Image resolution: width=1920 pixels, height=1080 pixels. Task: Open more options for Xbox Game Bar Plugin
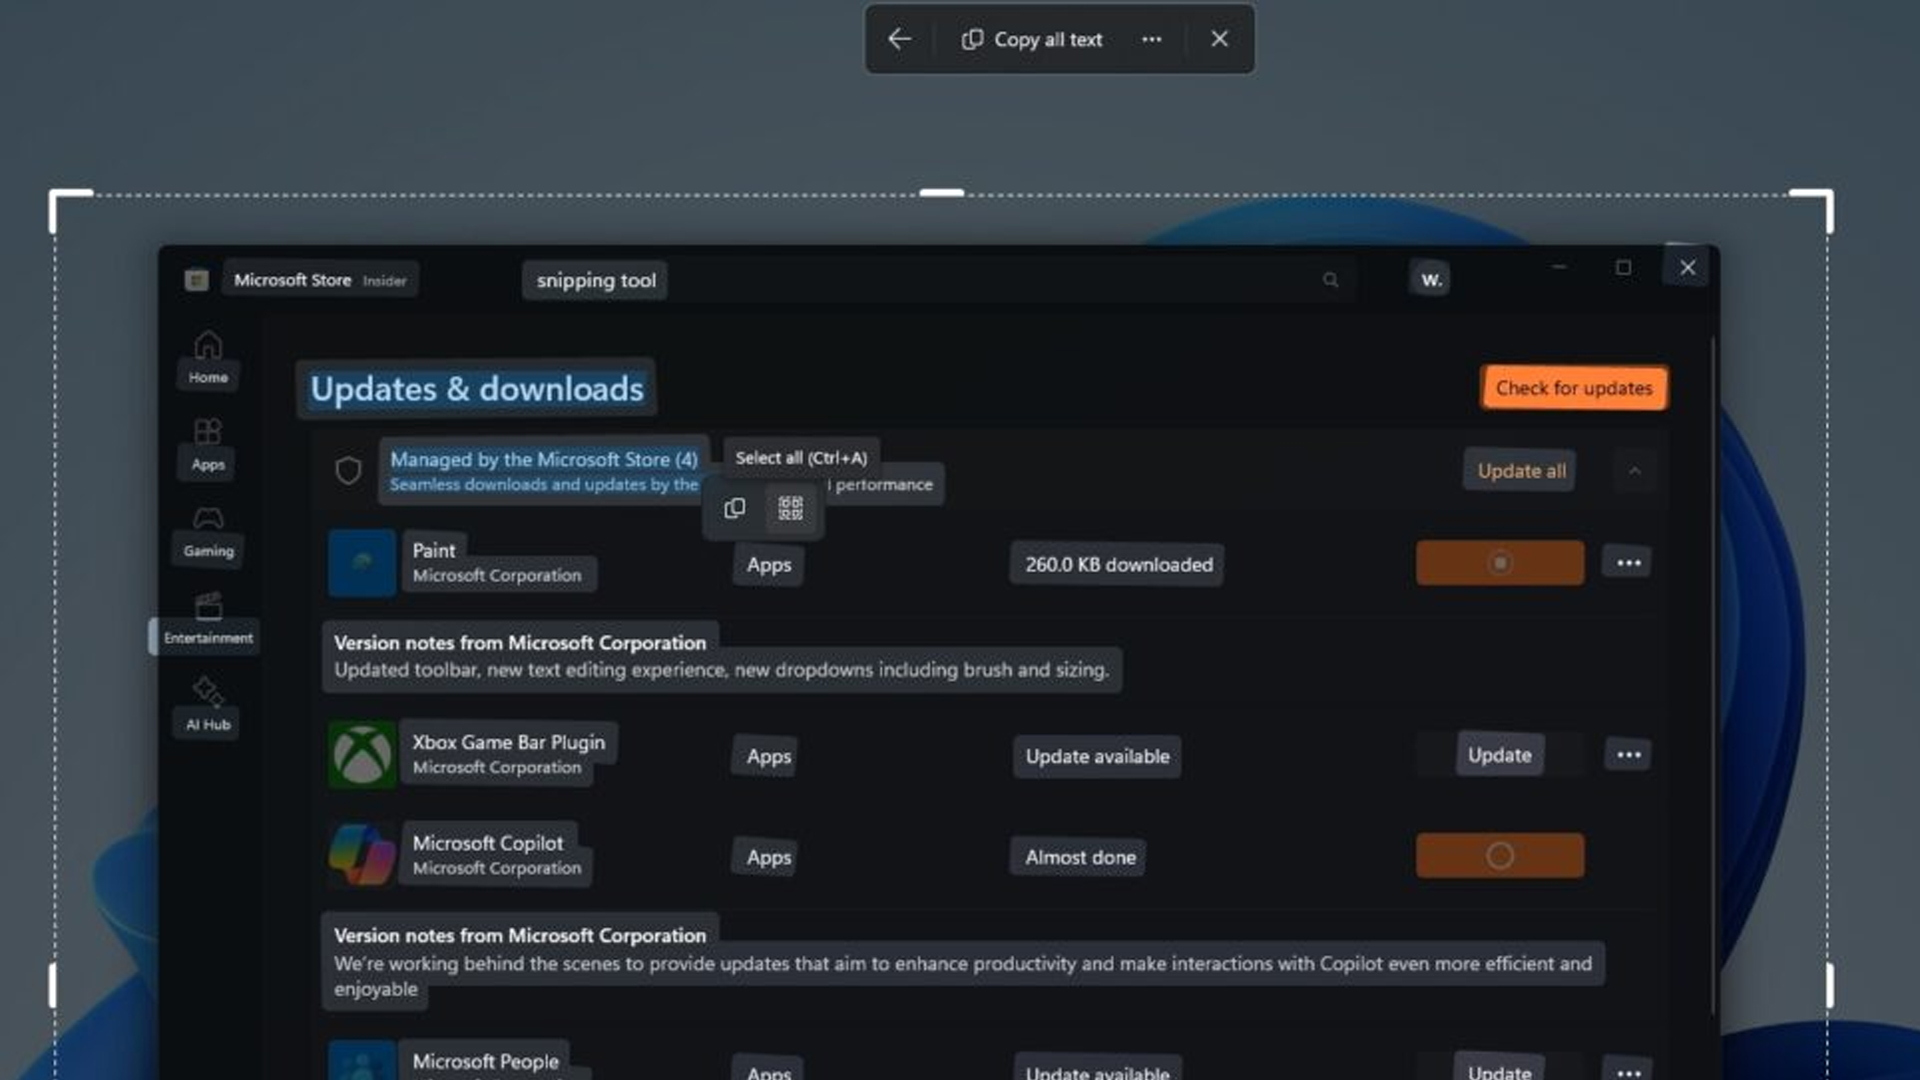1628,755
